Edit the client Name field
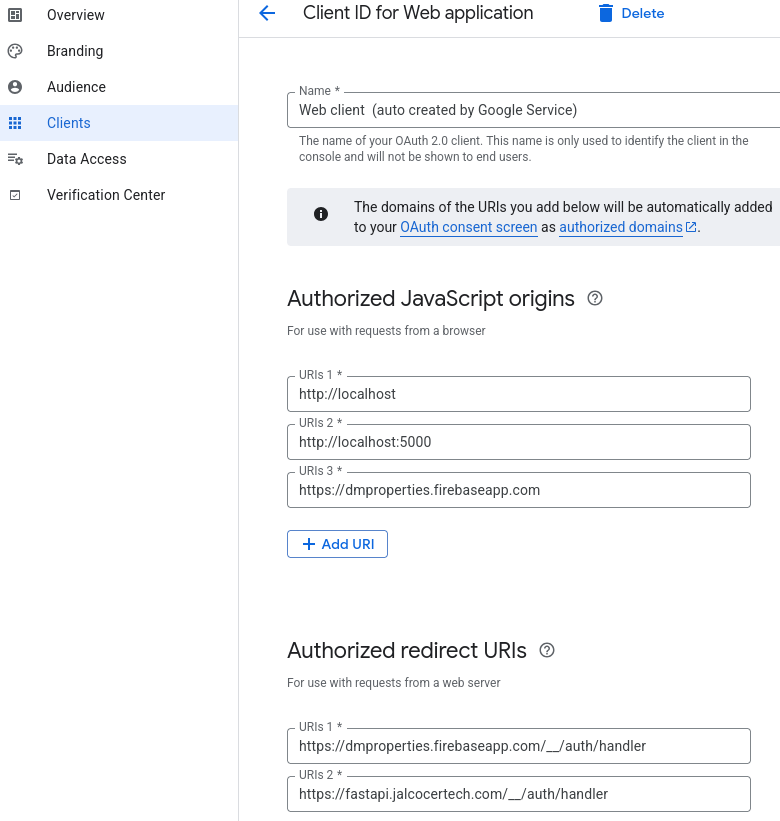Screen dimensions: 780x821 point(532,110)
